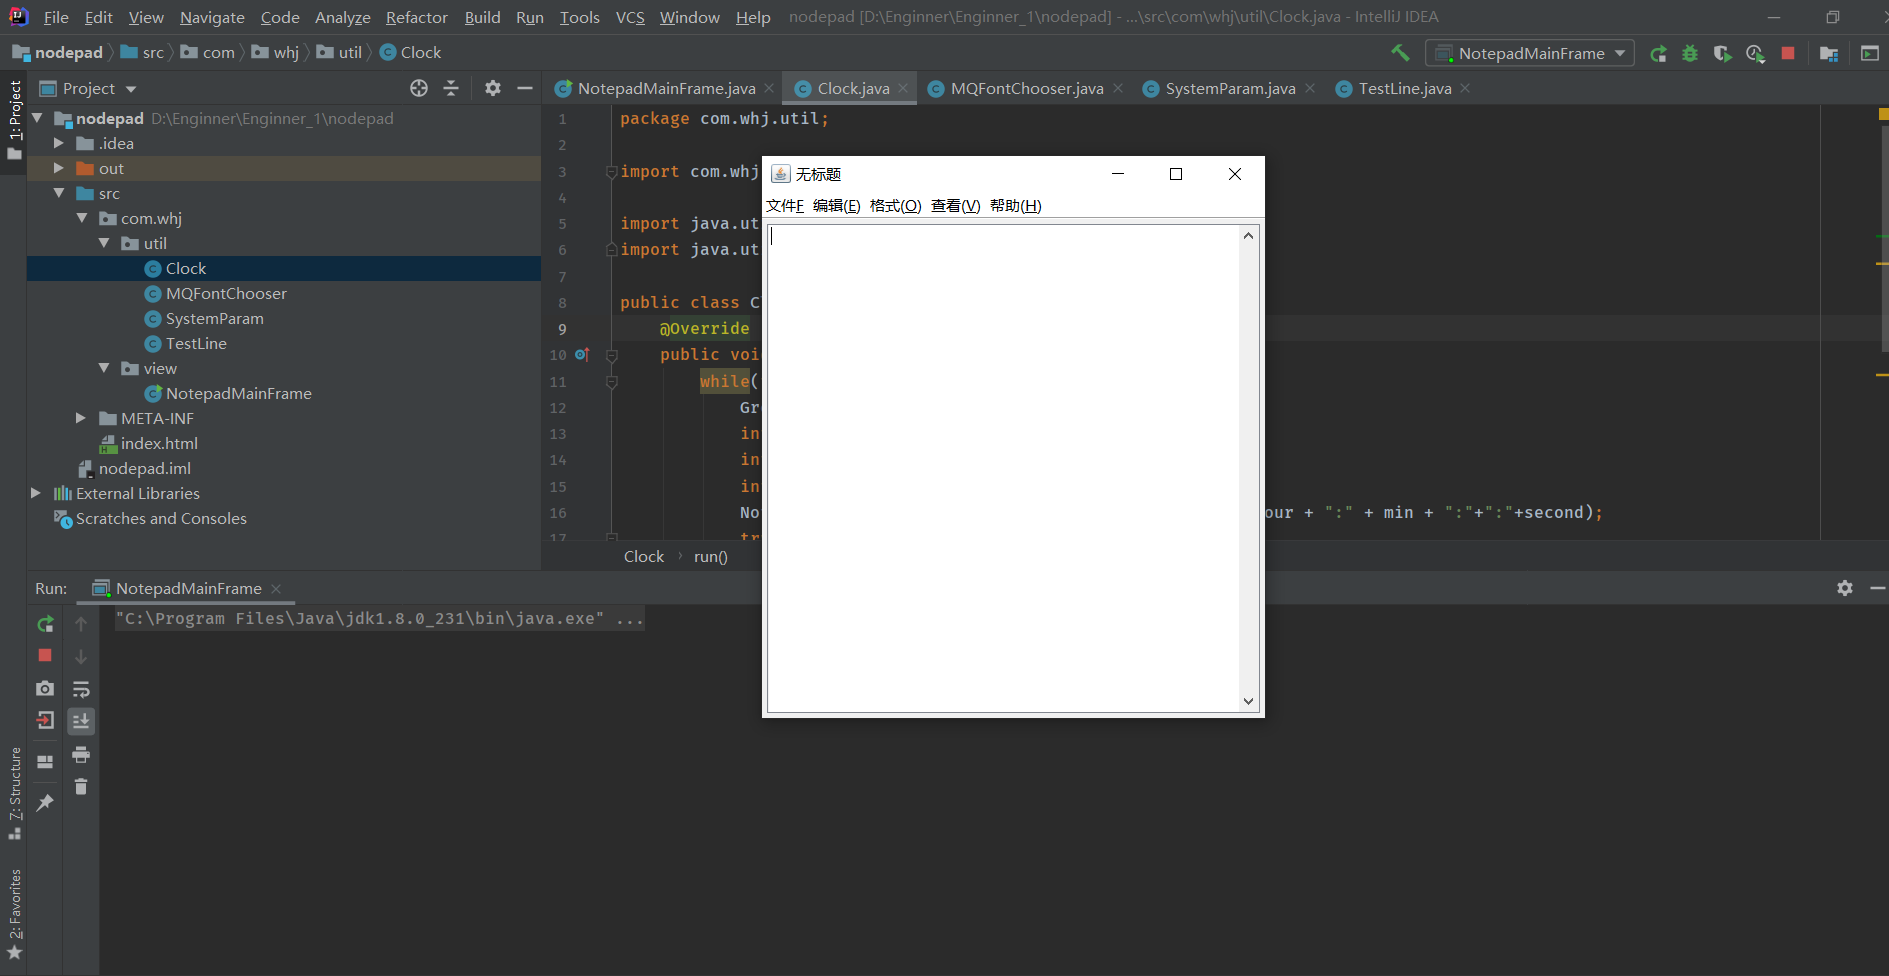Open Project Structure icon in toolbar

tap(1829, 54)
